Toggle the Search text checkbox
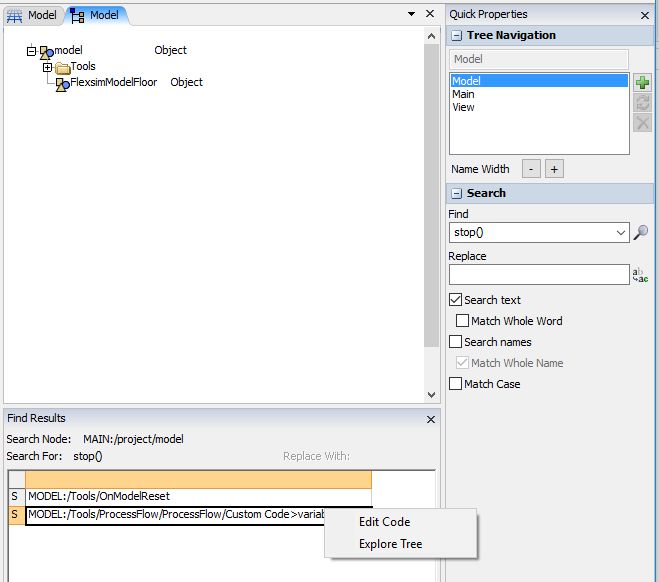 (456, 300)
